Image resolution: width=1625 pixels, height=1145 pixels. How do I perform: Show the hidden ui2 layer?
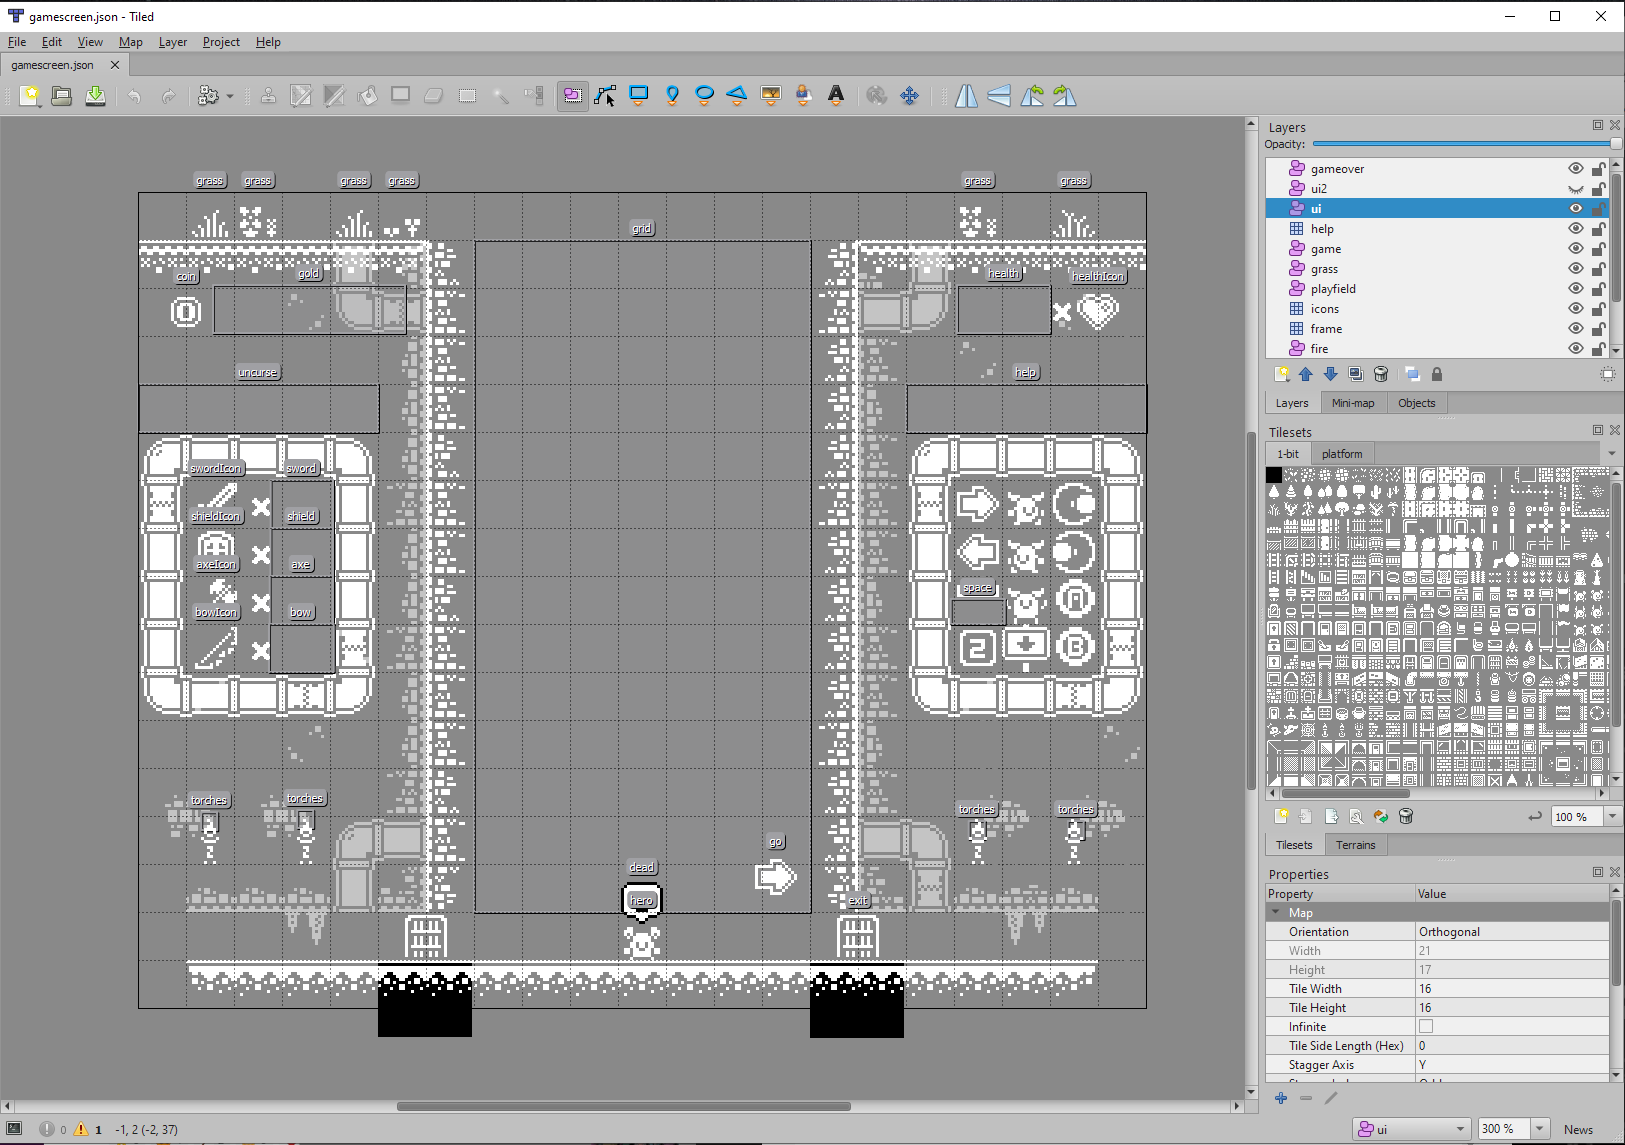(1576, 188)
